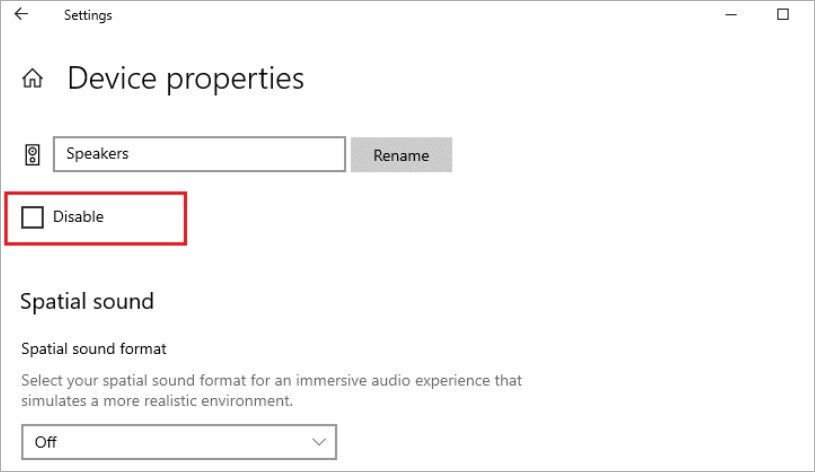Click the Spatial sound format label
The height and width of the screenshot is (472, 815).
click(x=94, y=349)
